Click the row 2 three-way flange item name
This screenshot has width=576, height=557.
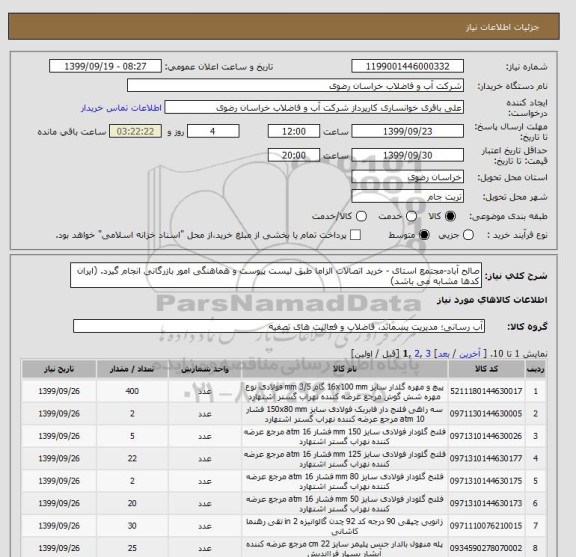(345, 414)
